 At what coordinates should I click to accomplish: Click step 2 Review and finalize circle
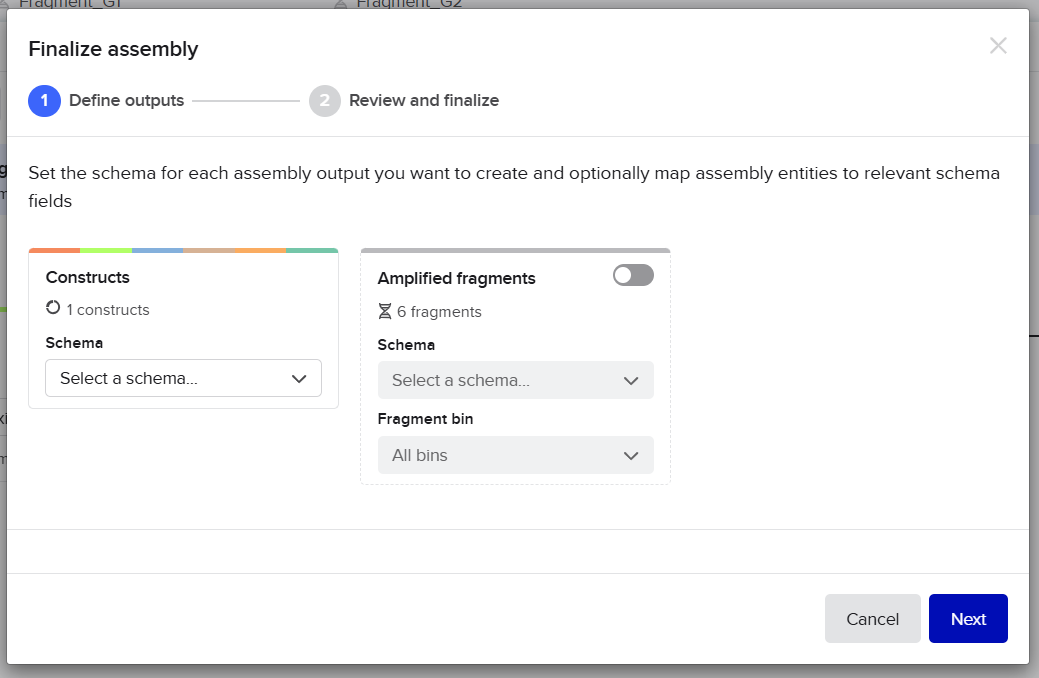pos(325,101)
